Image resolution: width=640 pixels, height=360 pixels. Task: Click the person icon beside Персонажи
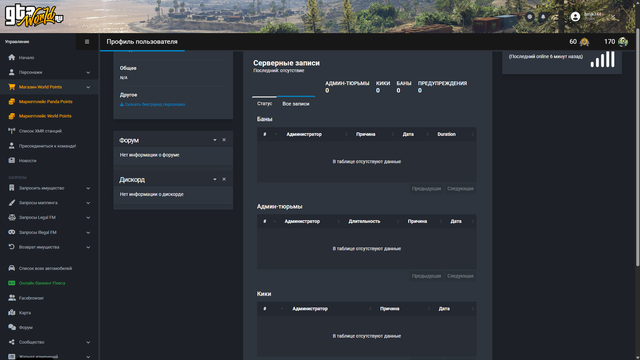pos(11,72)
